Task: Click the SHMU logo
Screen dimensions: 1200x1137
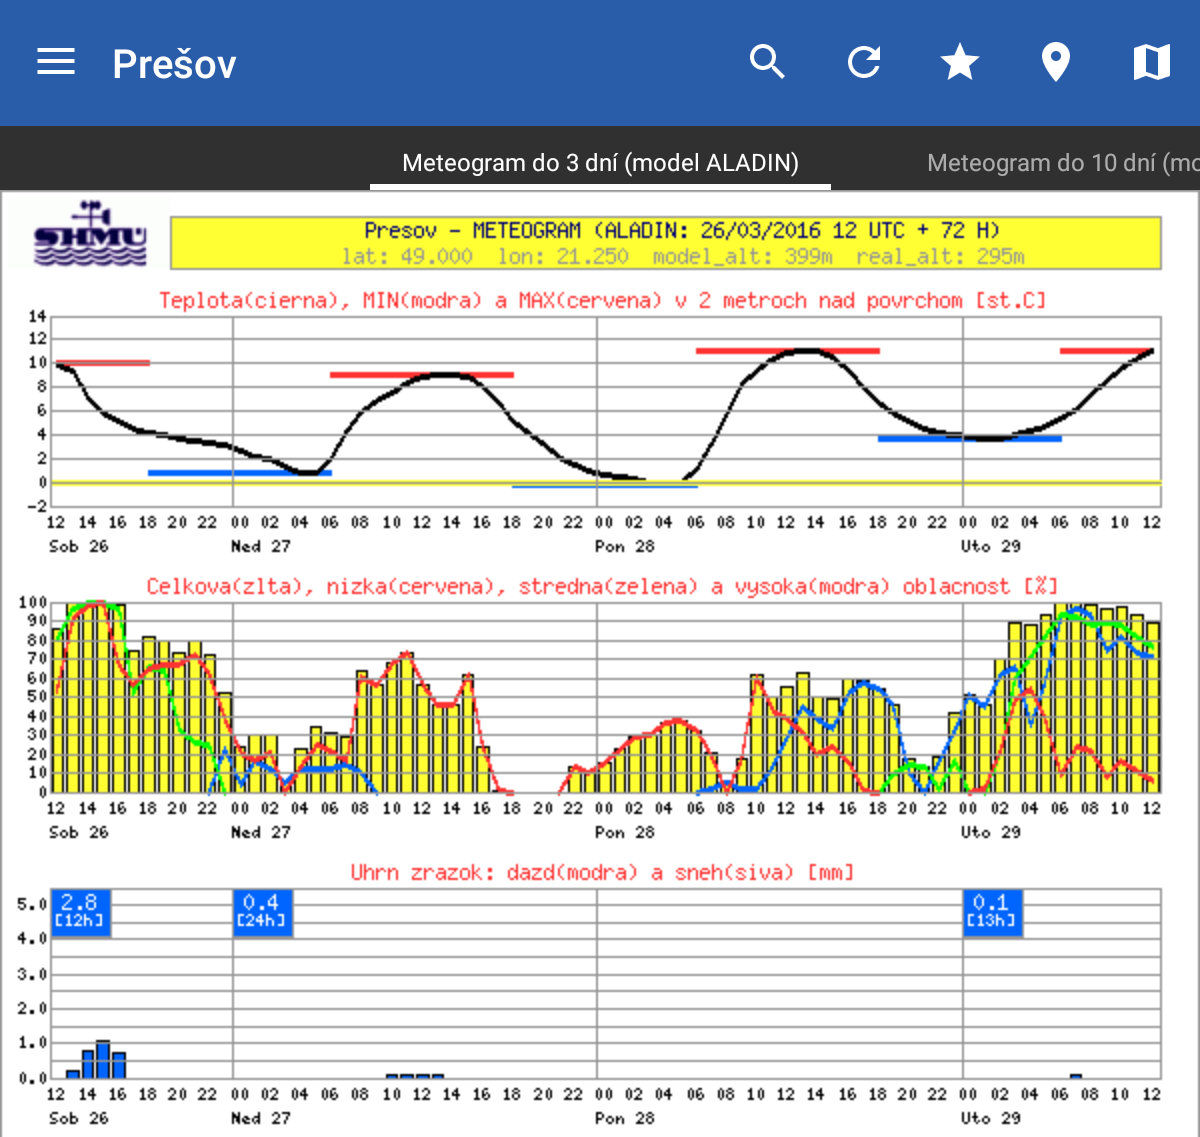Action: coord(90,236)
